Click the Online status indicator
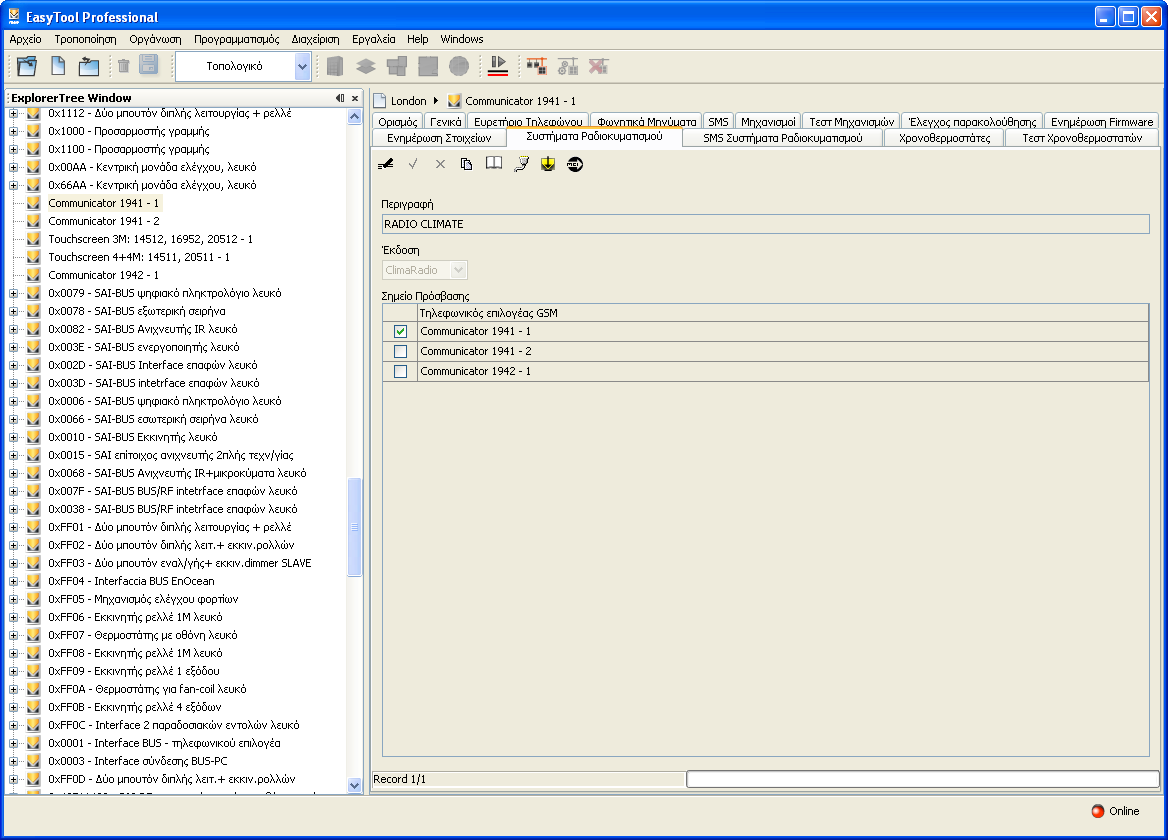 click(x=1115, y=811)
